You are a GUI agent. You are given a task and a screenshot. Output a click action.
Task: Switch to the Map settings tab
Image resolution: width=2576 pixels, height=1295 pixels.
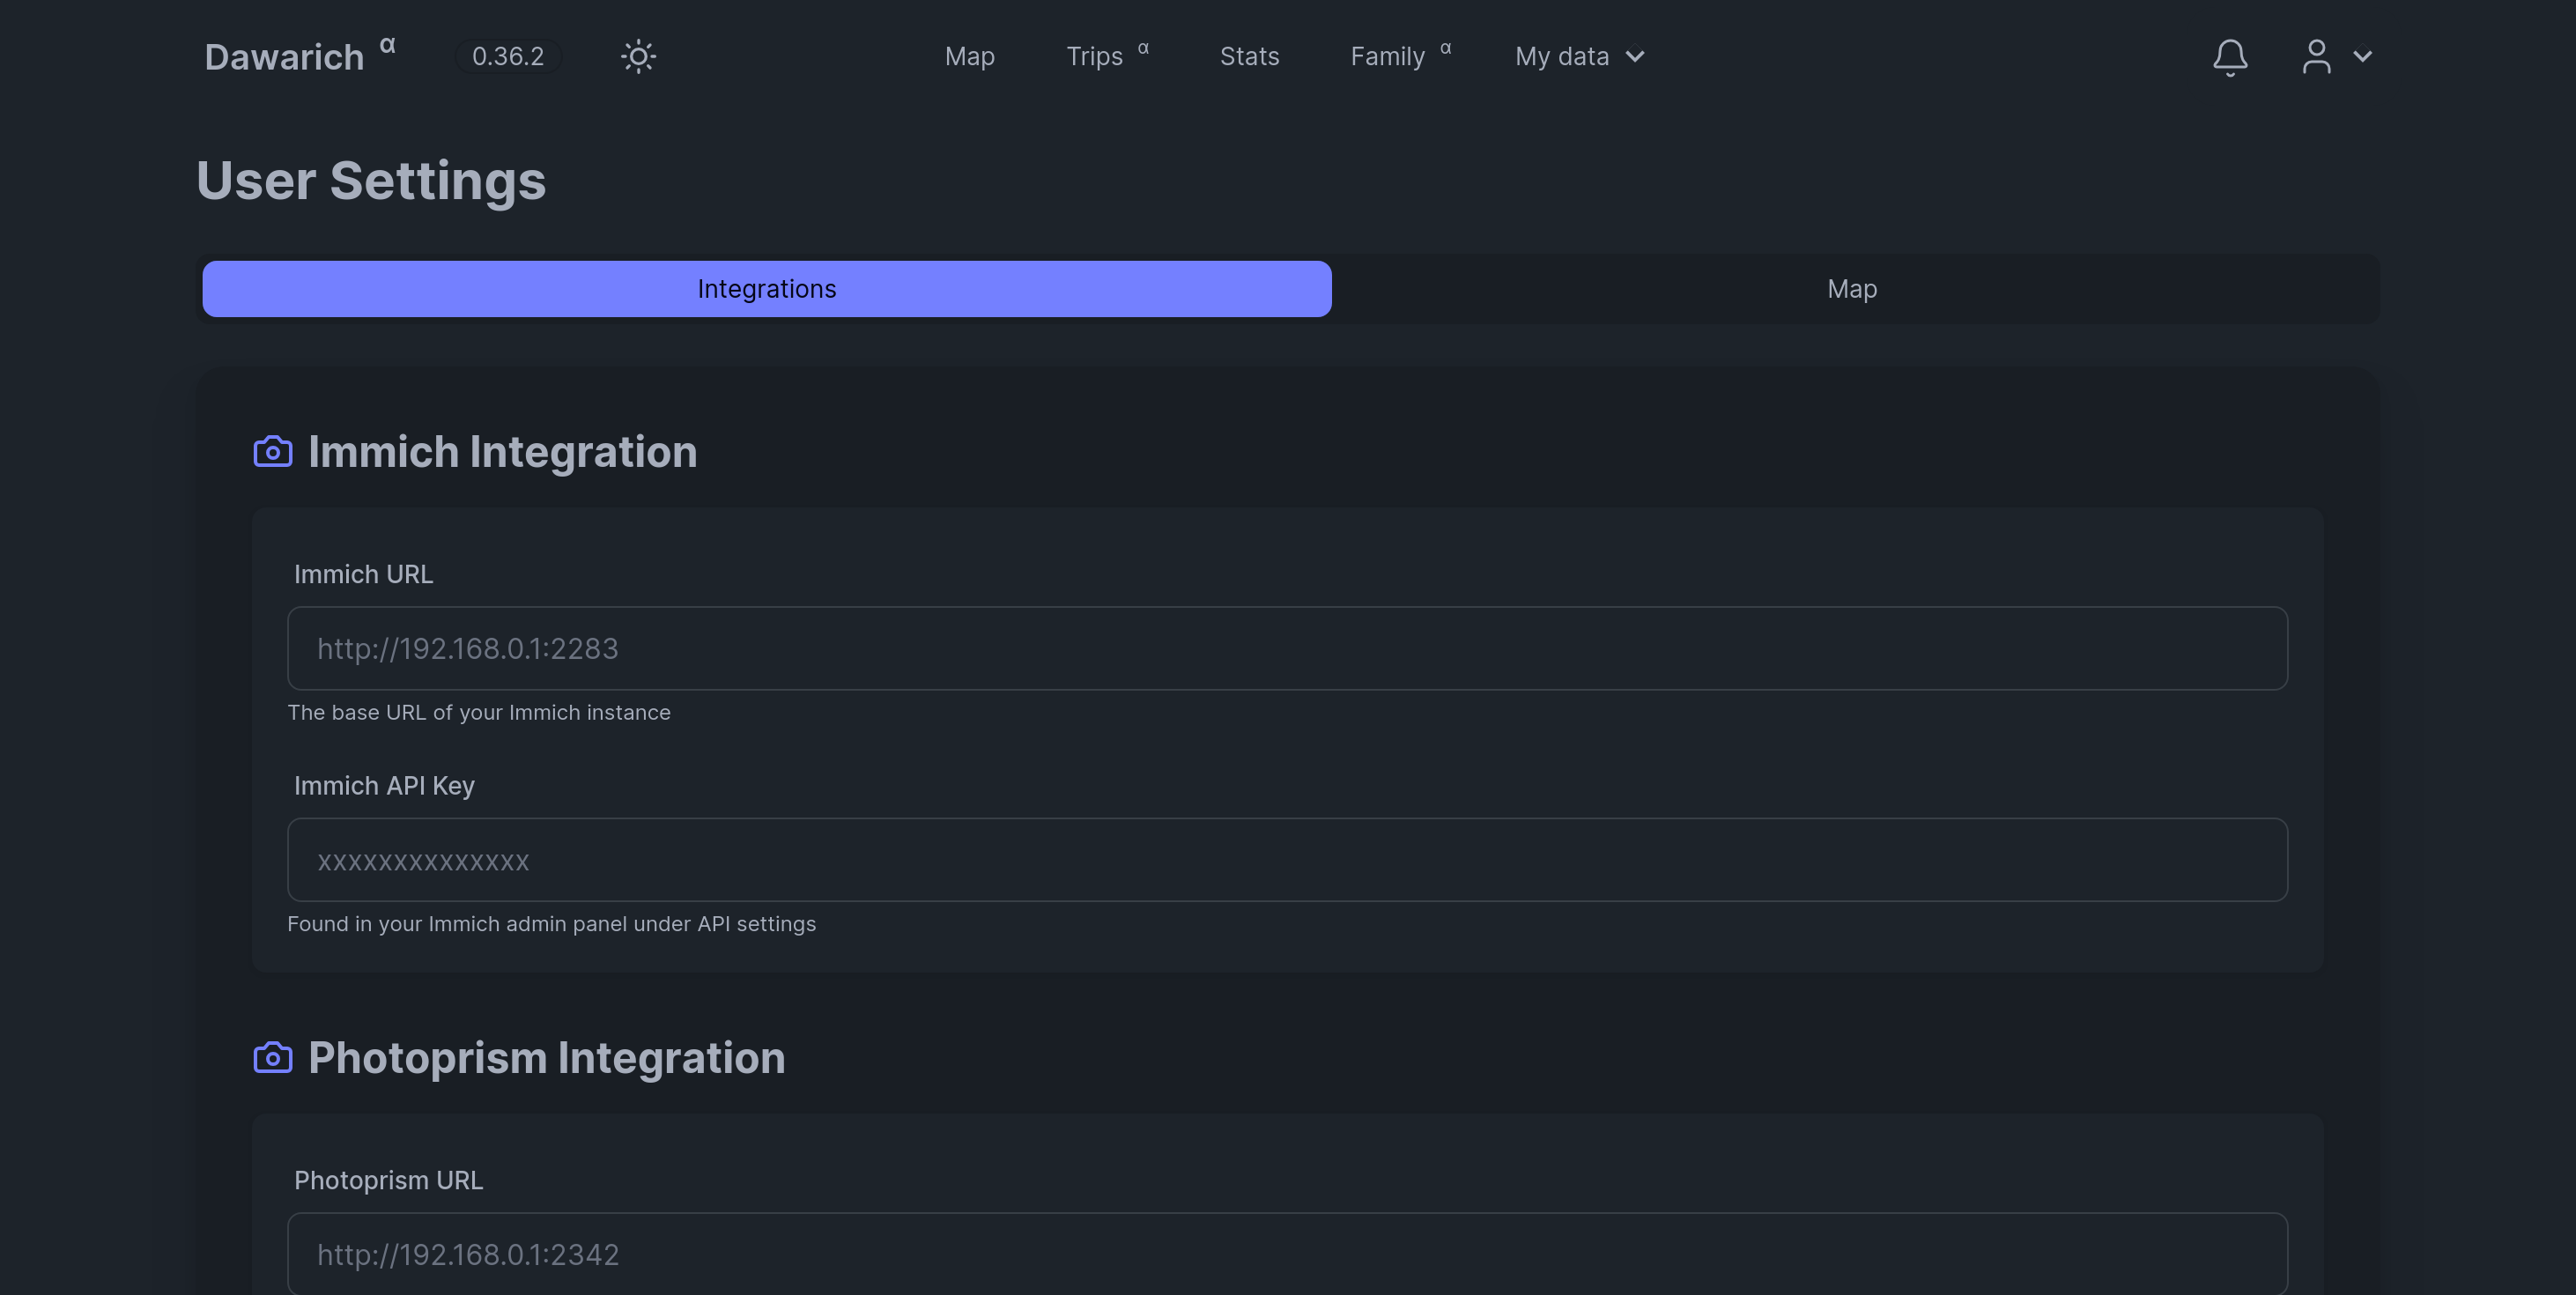(x=1852, y=289)
